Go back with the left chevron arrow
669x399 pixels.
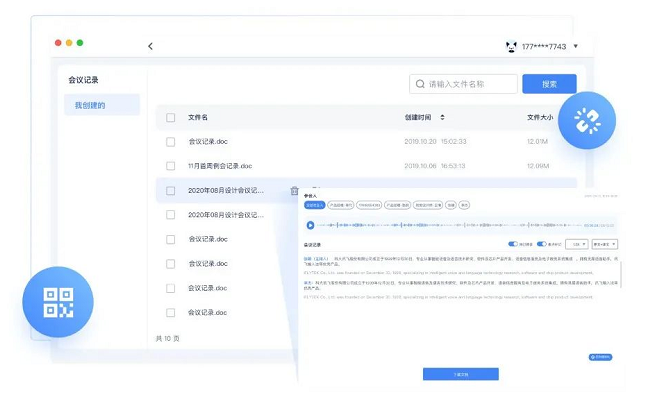tap(150, 46)
